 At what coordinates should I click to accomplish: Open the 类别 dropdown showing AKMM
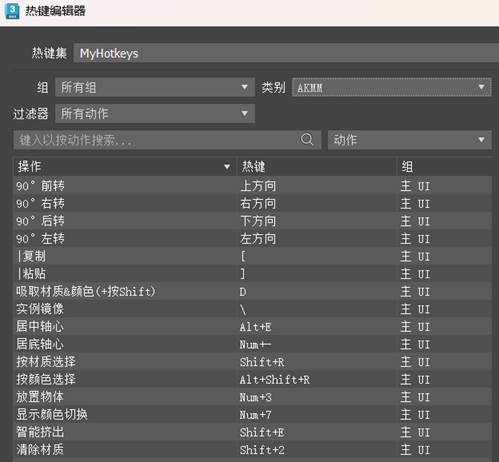pyautogui.click(x=392, y=87)
